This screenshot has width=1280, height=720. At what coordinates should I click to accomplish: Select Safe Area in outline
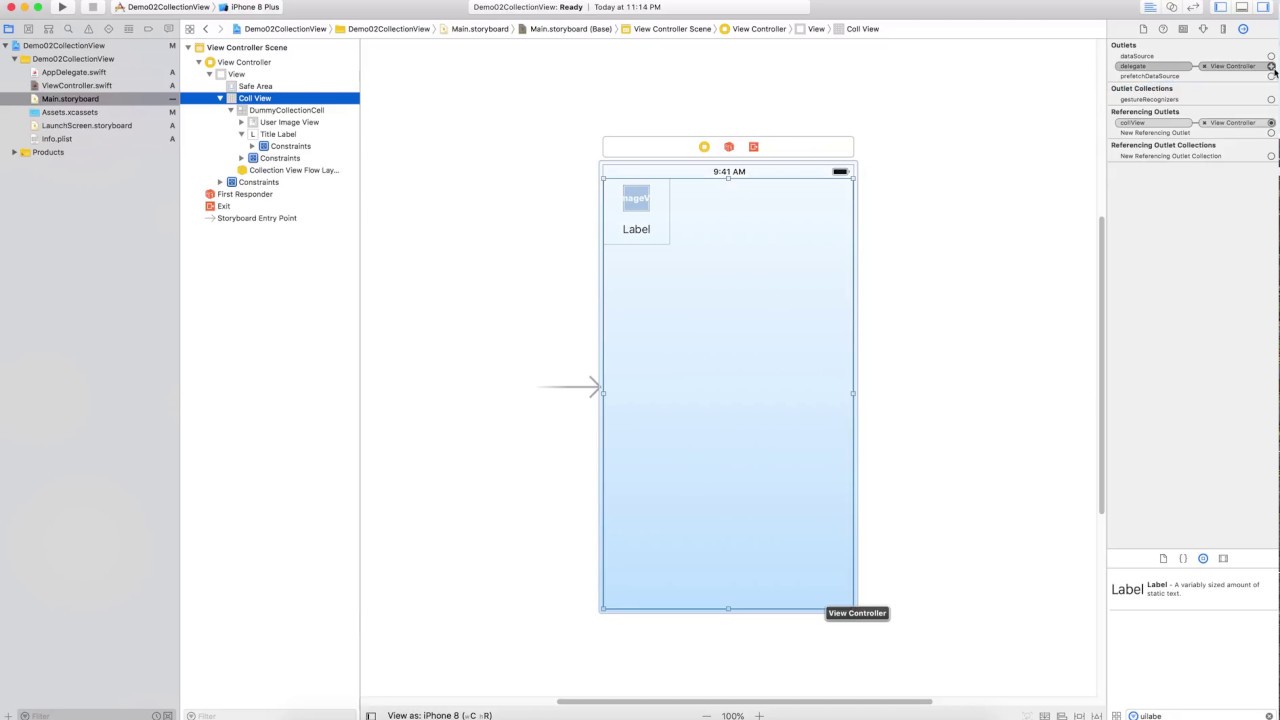pyautogui.click(x=255, y=86)
